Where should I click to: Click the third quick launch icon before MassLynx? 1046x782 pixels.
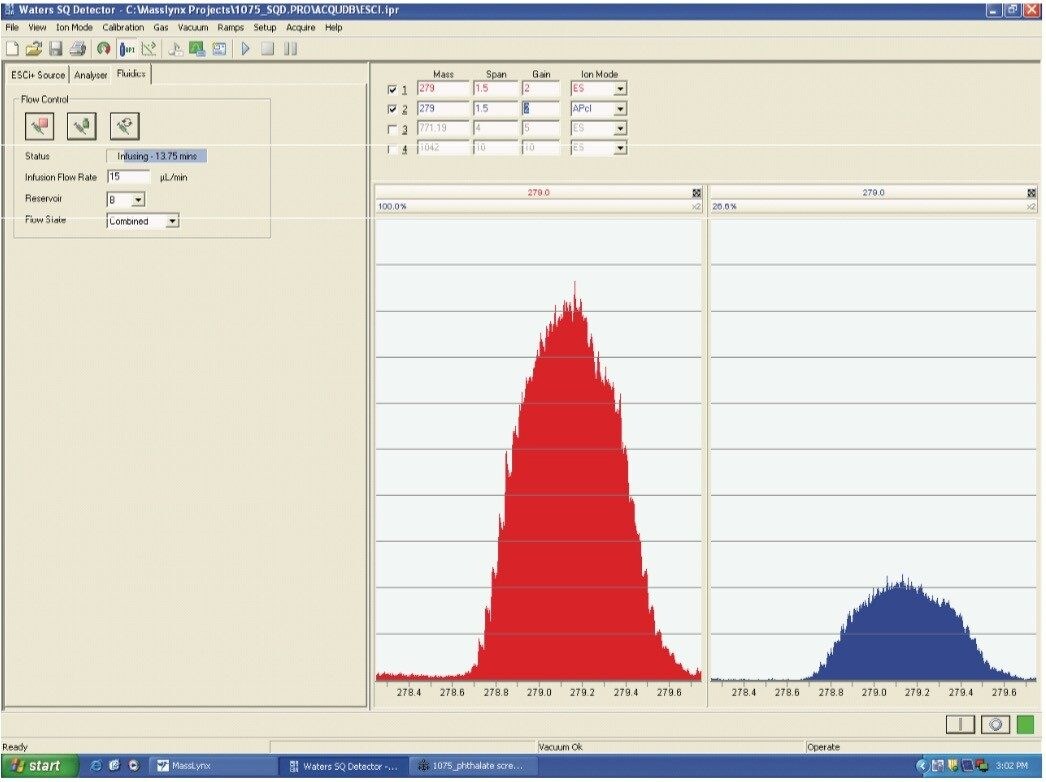tap(133, 766)
